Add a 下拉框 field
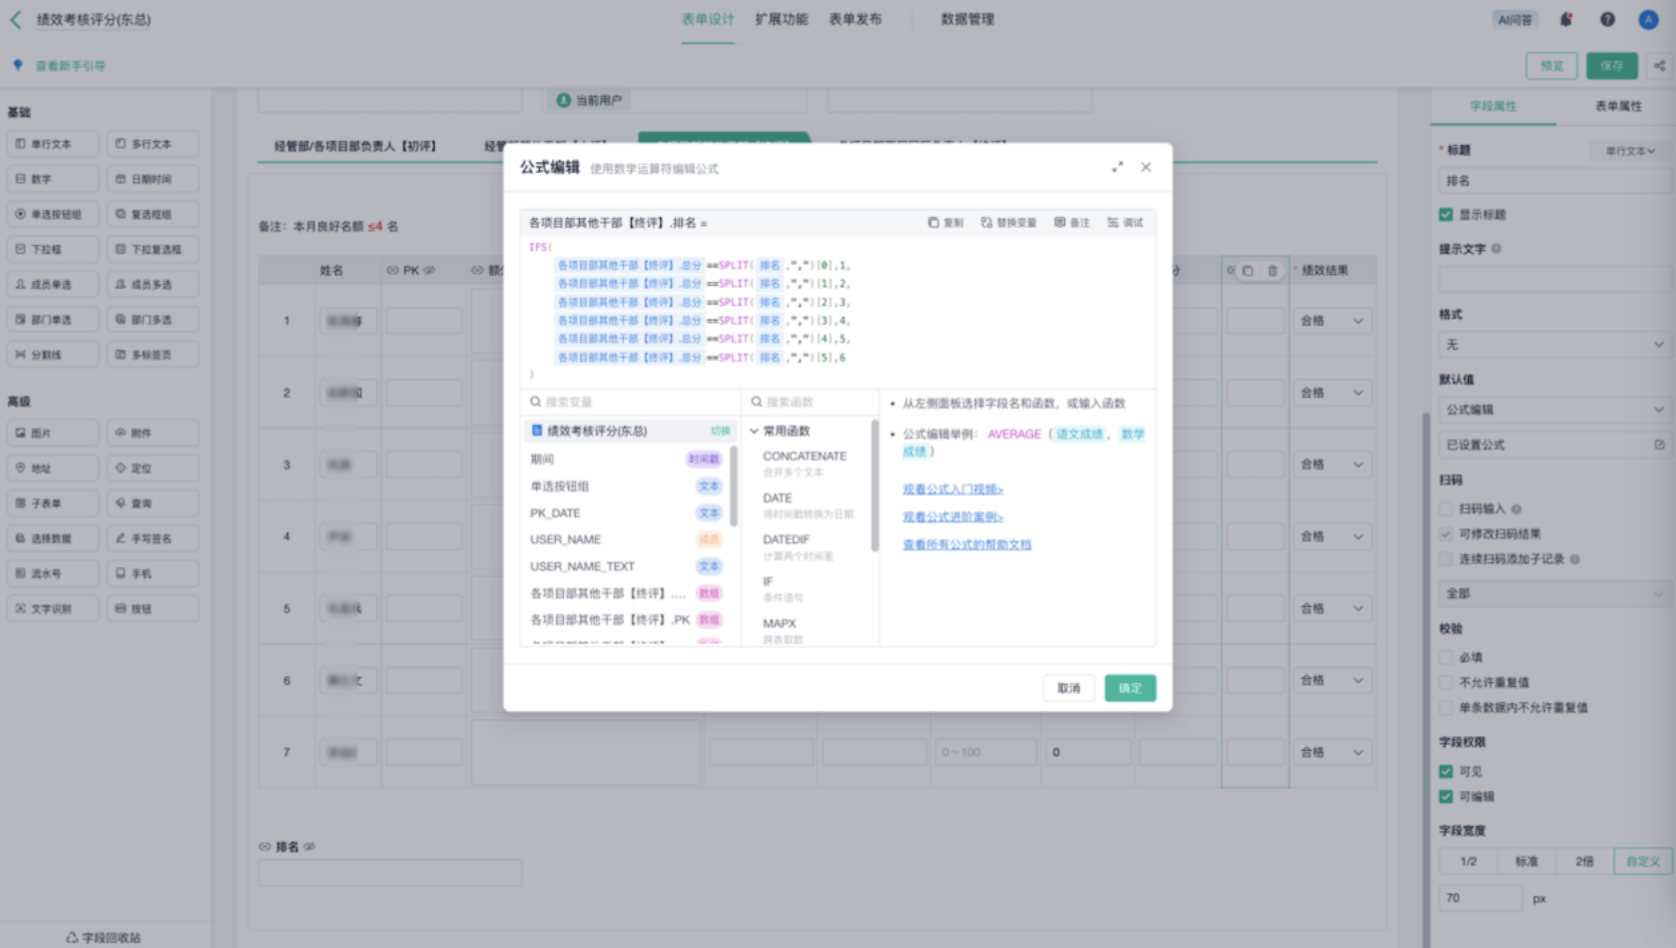Screen dimensions: 1676x948 coord(53,249)
